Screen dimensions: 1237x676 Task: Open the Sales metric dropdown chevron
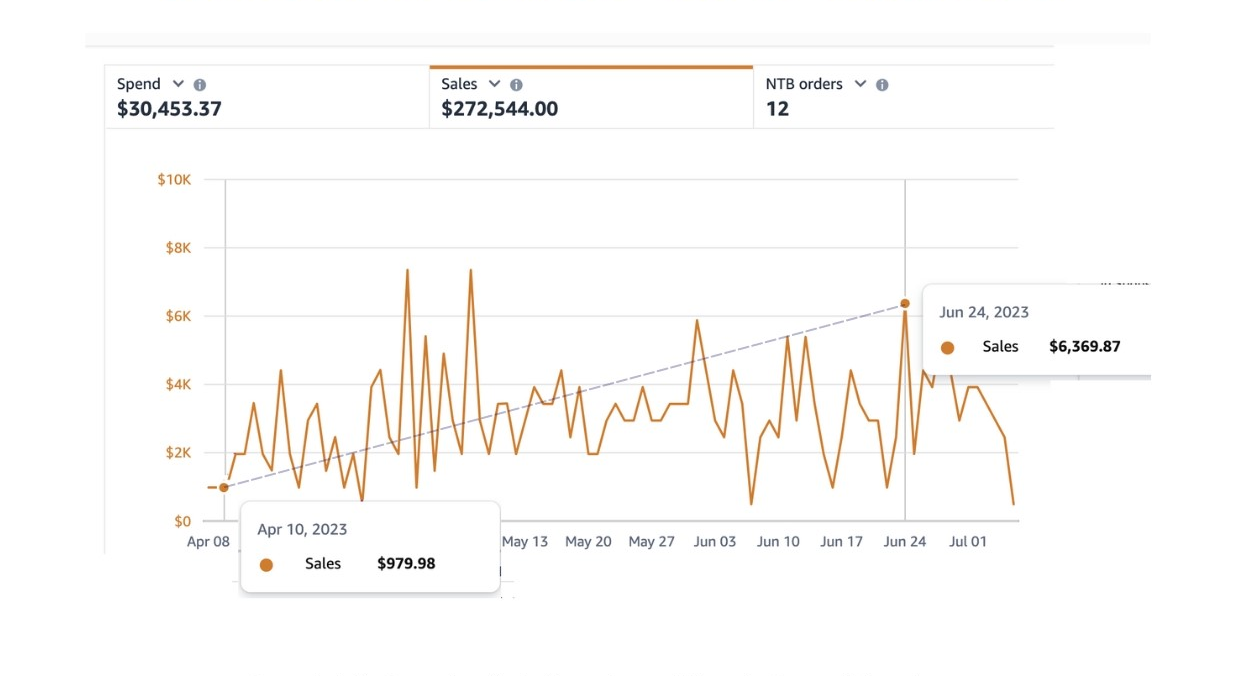(x=494, y=84)
